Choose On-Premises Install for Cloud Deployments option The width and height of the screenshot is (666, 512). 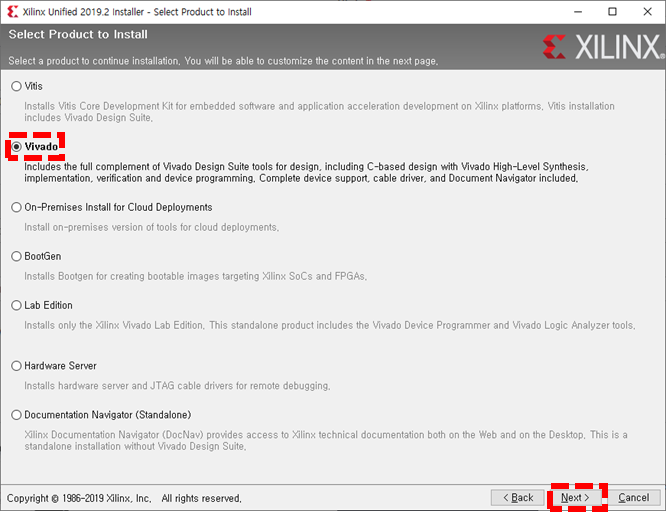pos(16,207)
